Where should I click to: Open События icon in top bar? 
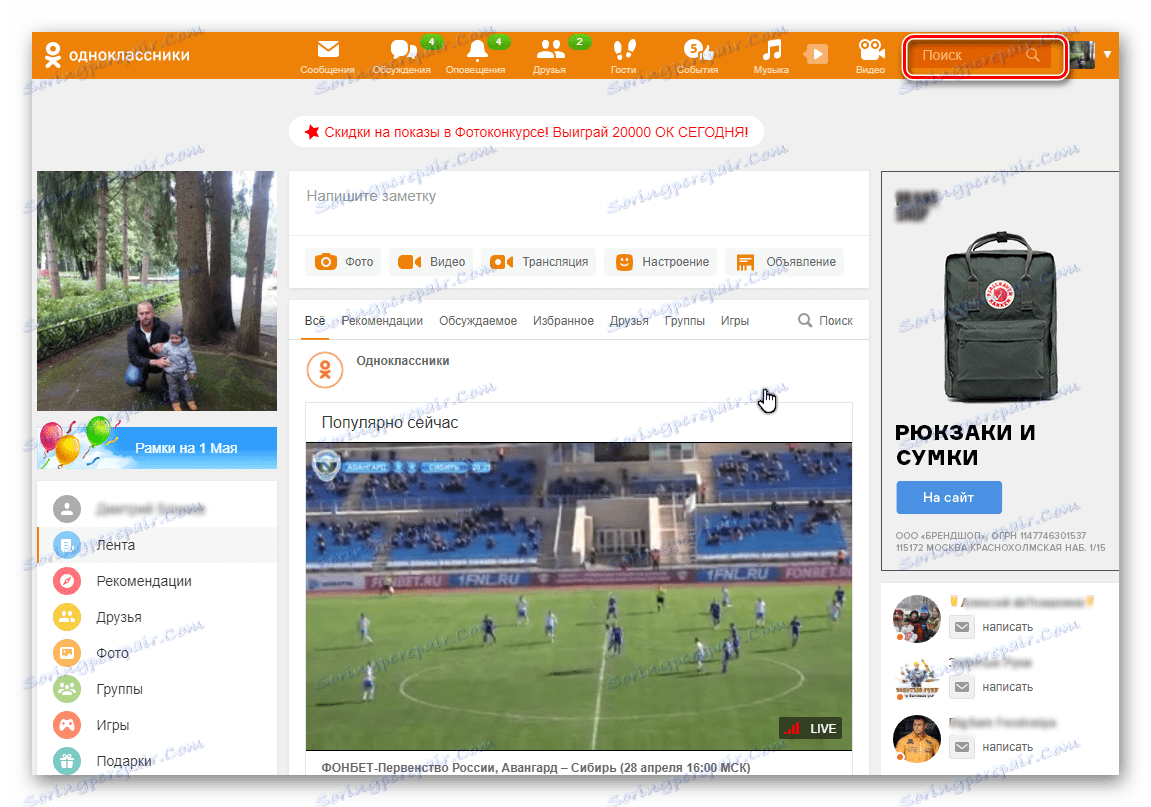pyautogui.click(x=697, y=50)
